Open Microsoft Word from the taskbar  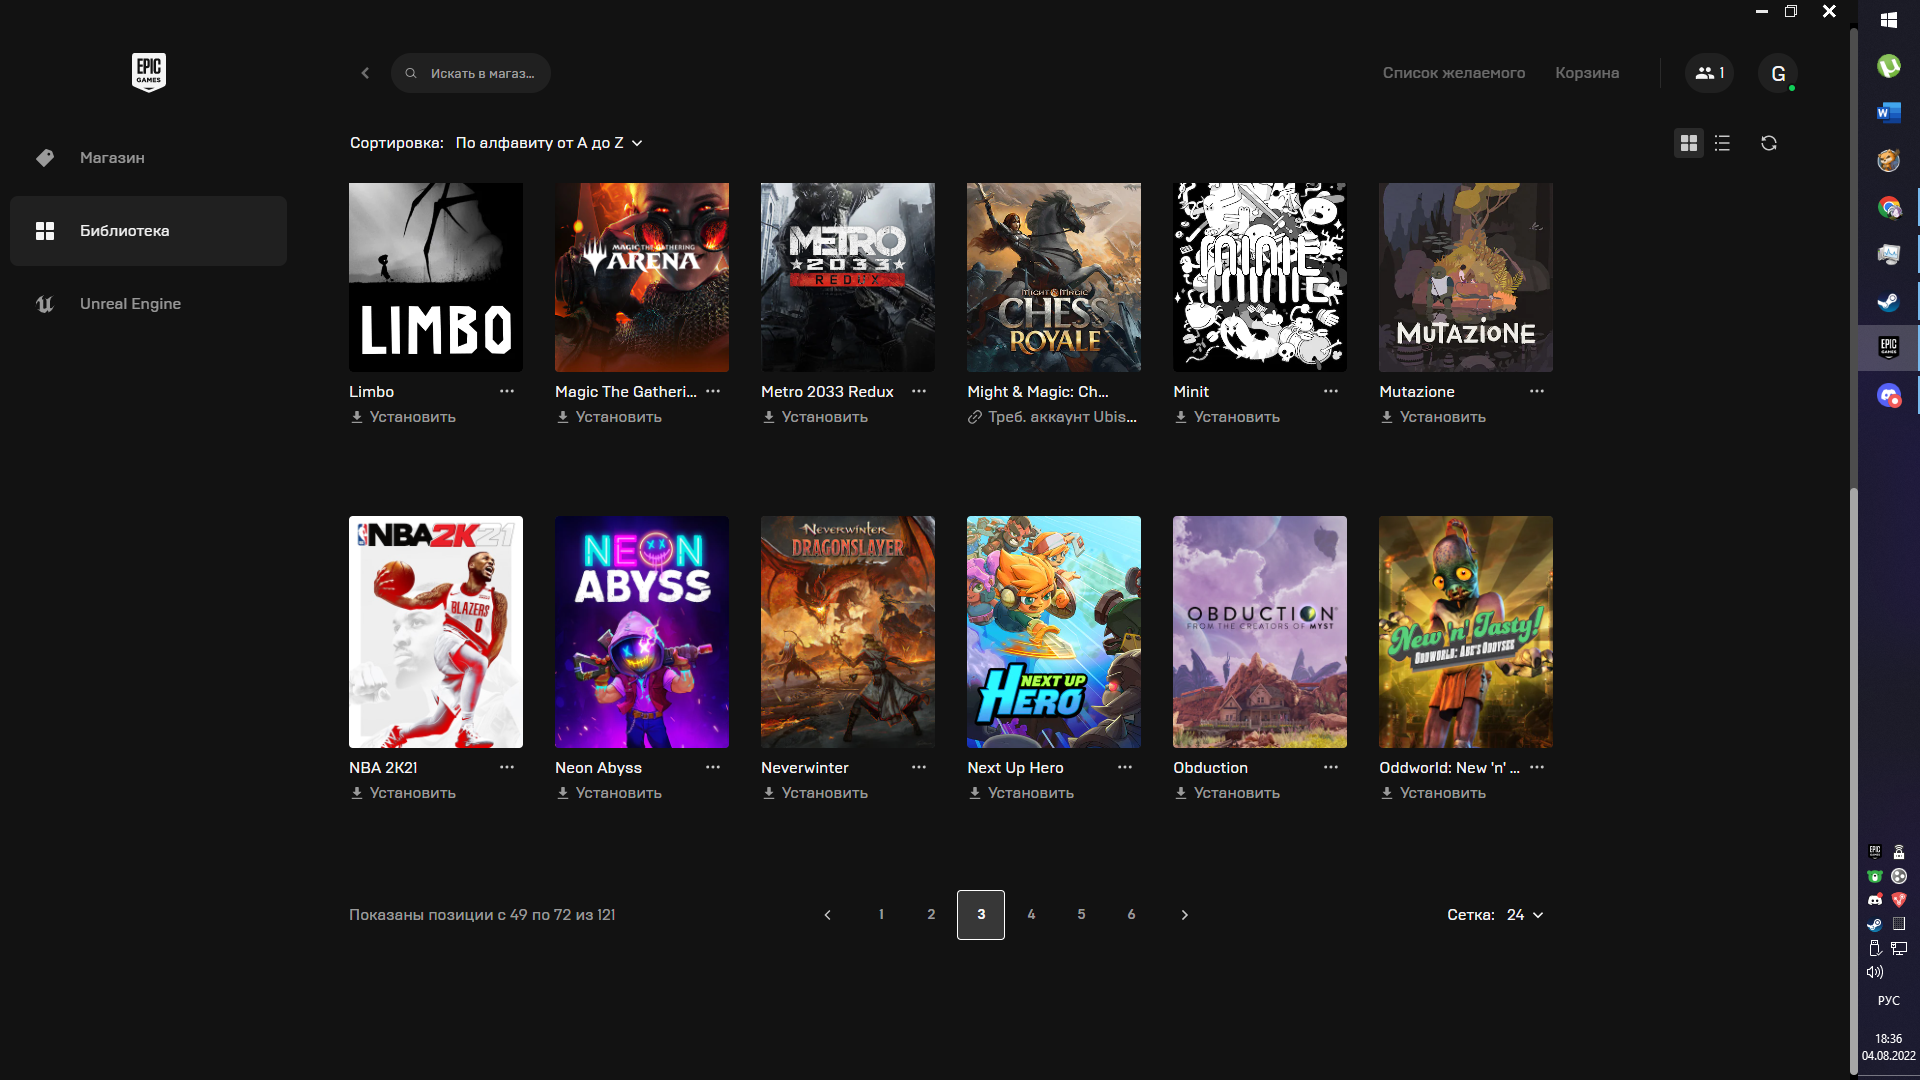[1889, 113]
